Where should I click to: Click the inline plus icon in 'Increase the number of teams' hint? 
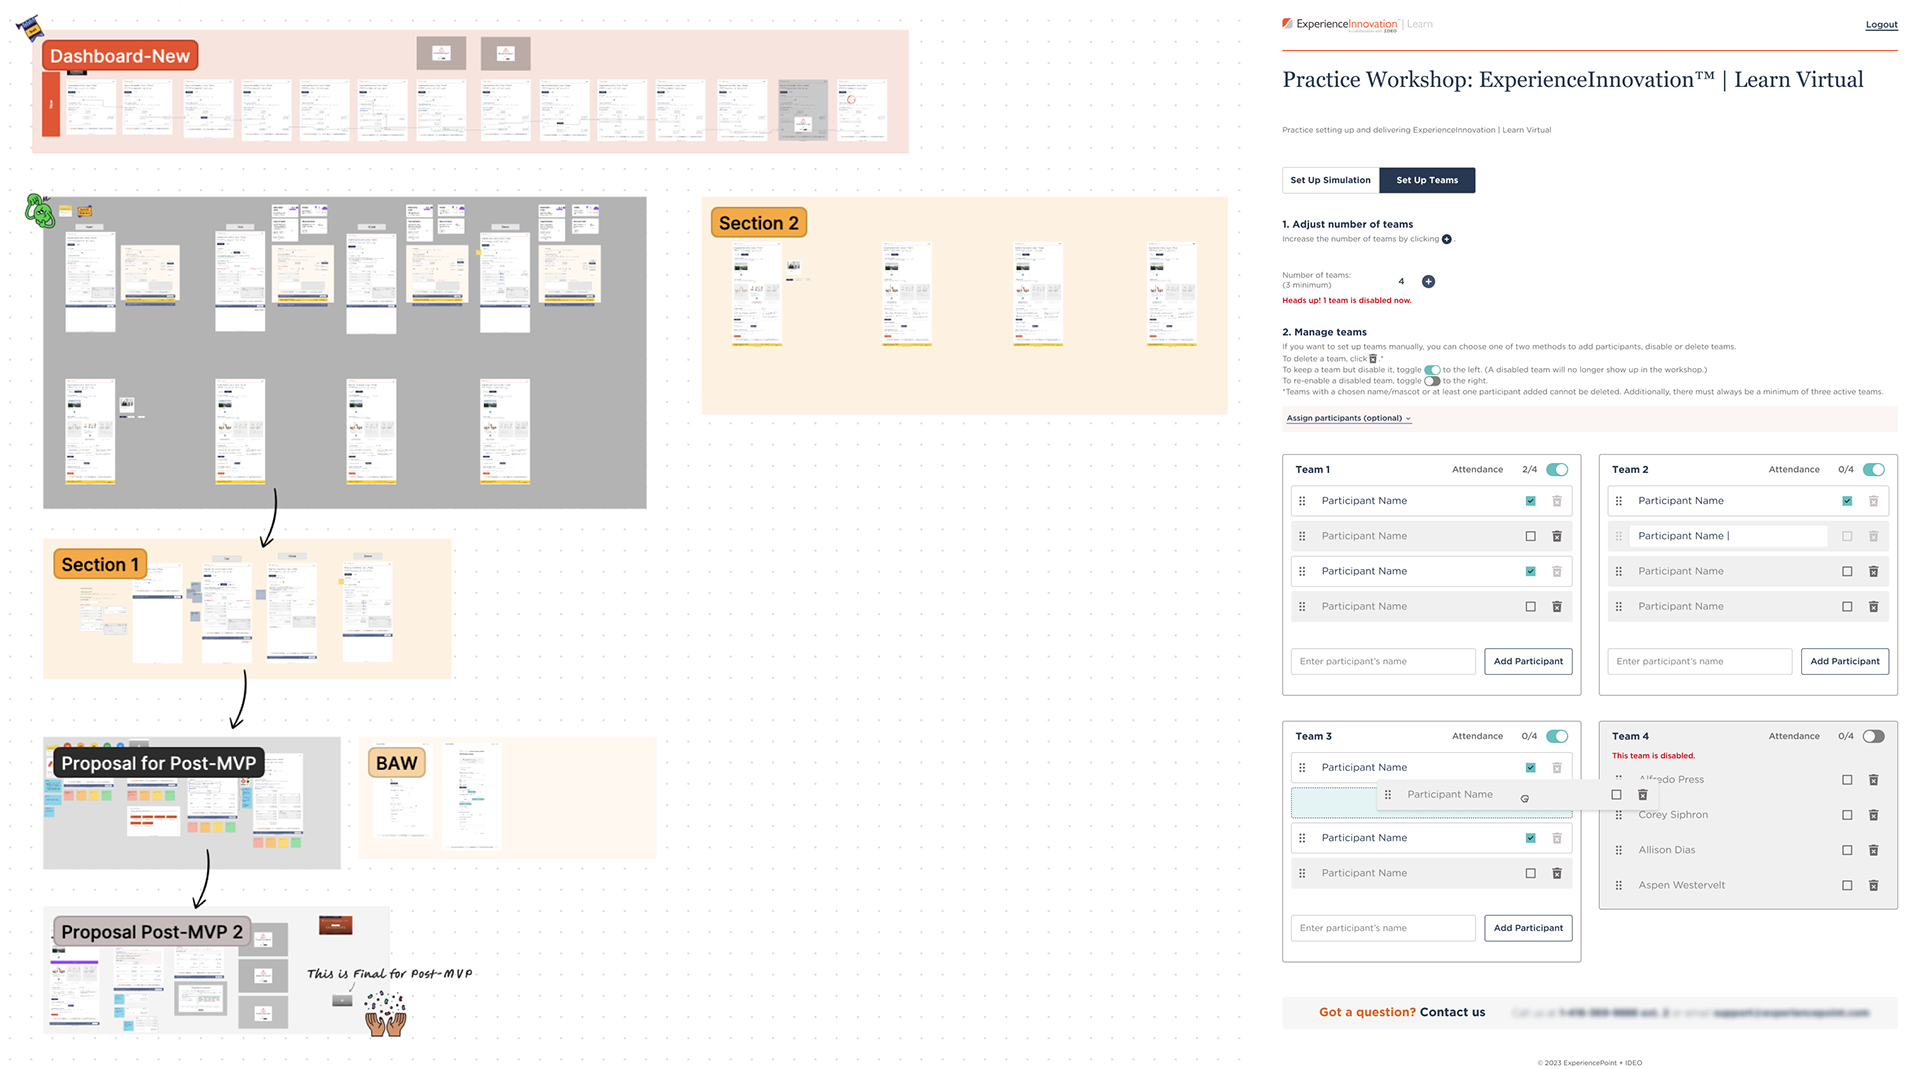[1446, 240]
